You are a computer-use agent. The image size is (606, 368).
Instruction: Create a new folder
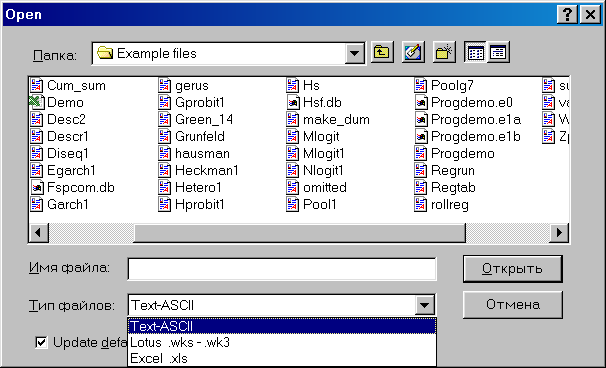point(444,52)
